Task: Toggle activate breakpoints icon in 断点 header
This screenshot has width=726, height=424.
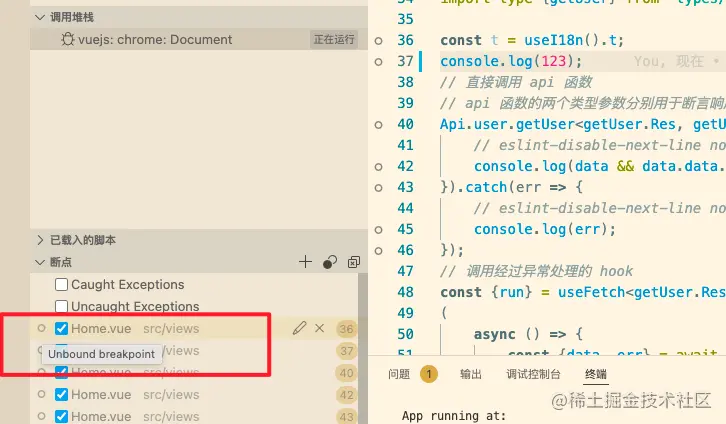Action: tap(329, 262)
